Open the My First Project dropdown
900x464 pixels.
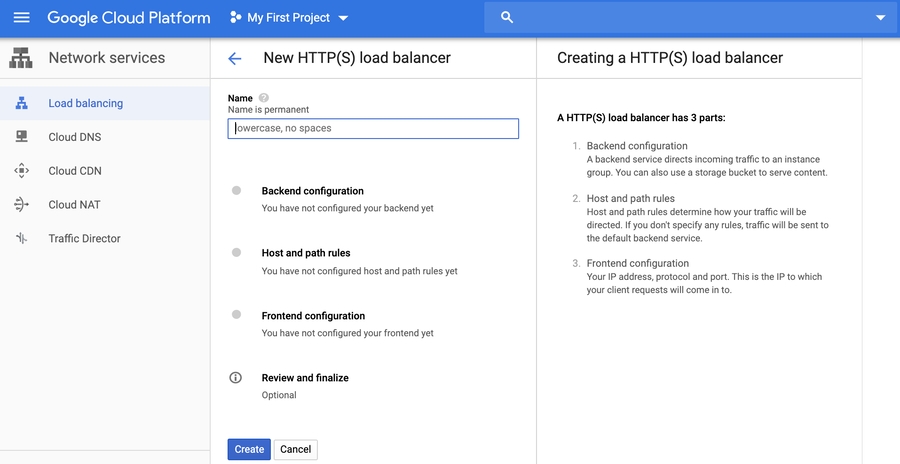(289, 18)
